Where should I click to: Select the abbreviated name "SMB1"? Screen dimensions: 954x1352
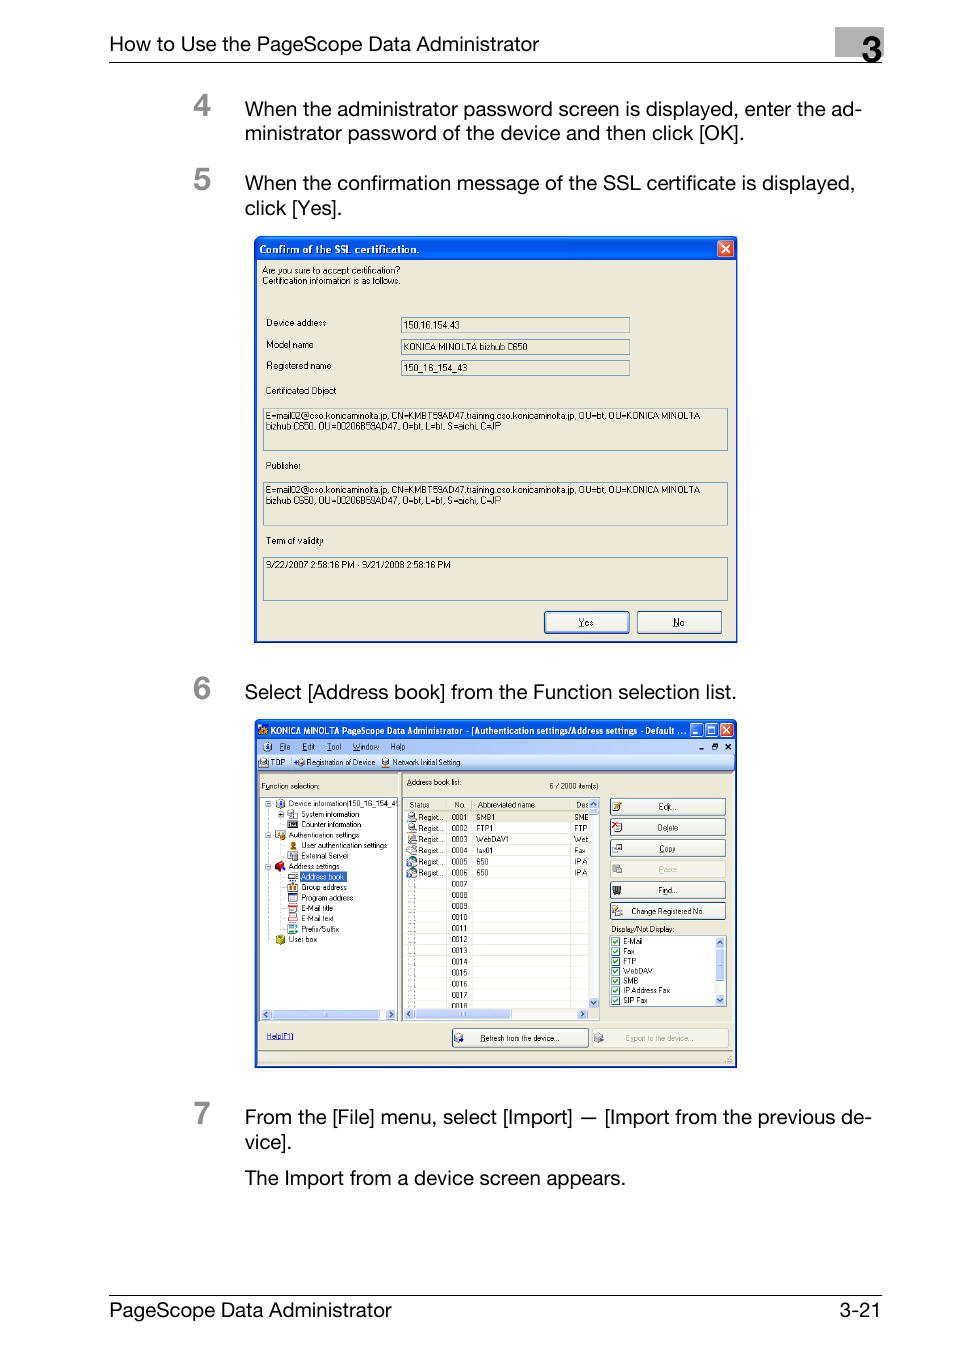[486, 817]
